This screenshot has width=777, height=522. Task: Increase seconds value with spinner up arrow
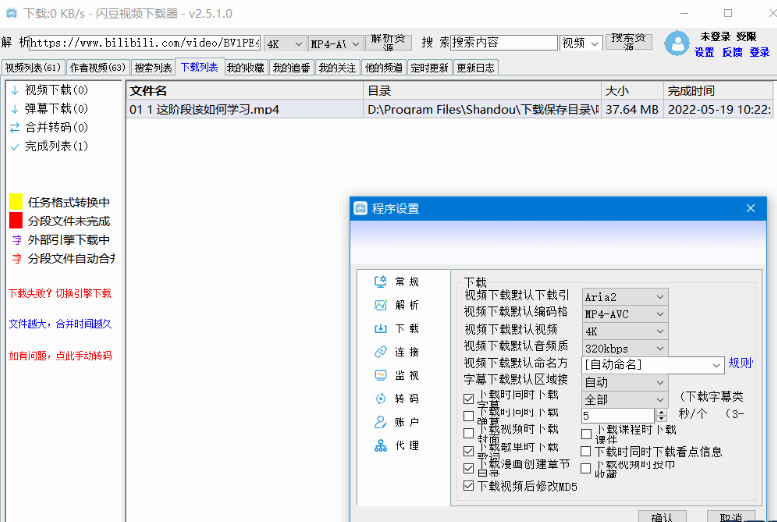pyautogui.click(x=662, y=412)
